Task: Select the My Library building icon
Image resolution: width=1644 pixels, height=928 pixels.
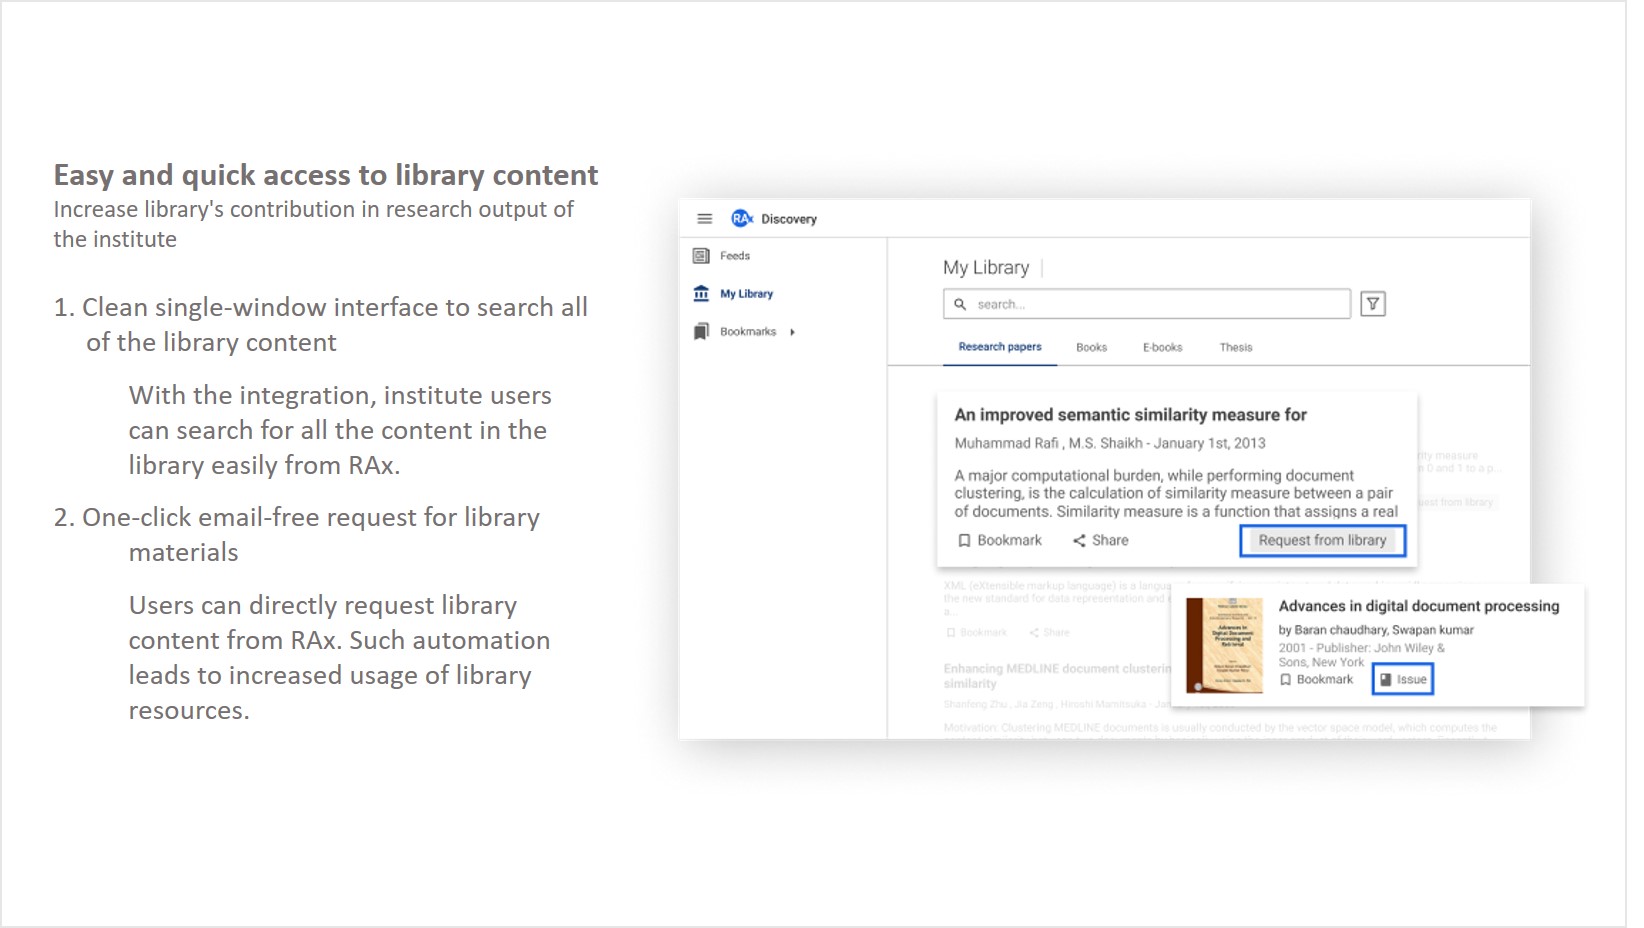Action: coord(702,294)
